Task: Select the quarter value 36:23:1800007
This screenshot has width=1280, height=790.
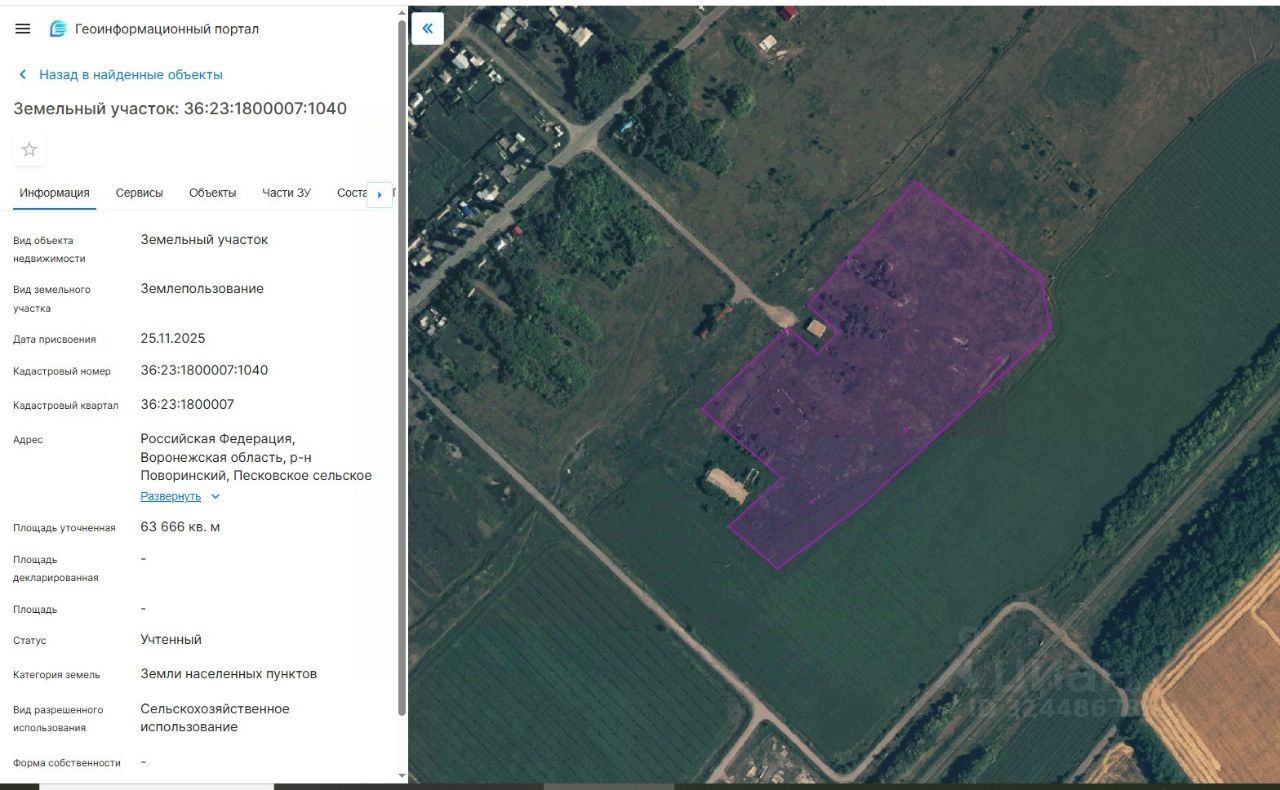Action: pos(187,404)
